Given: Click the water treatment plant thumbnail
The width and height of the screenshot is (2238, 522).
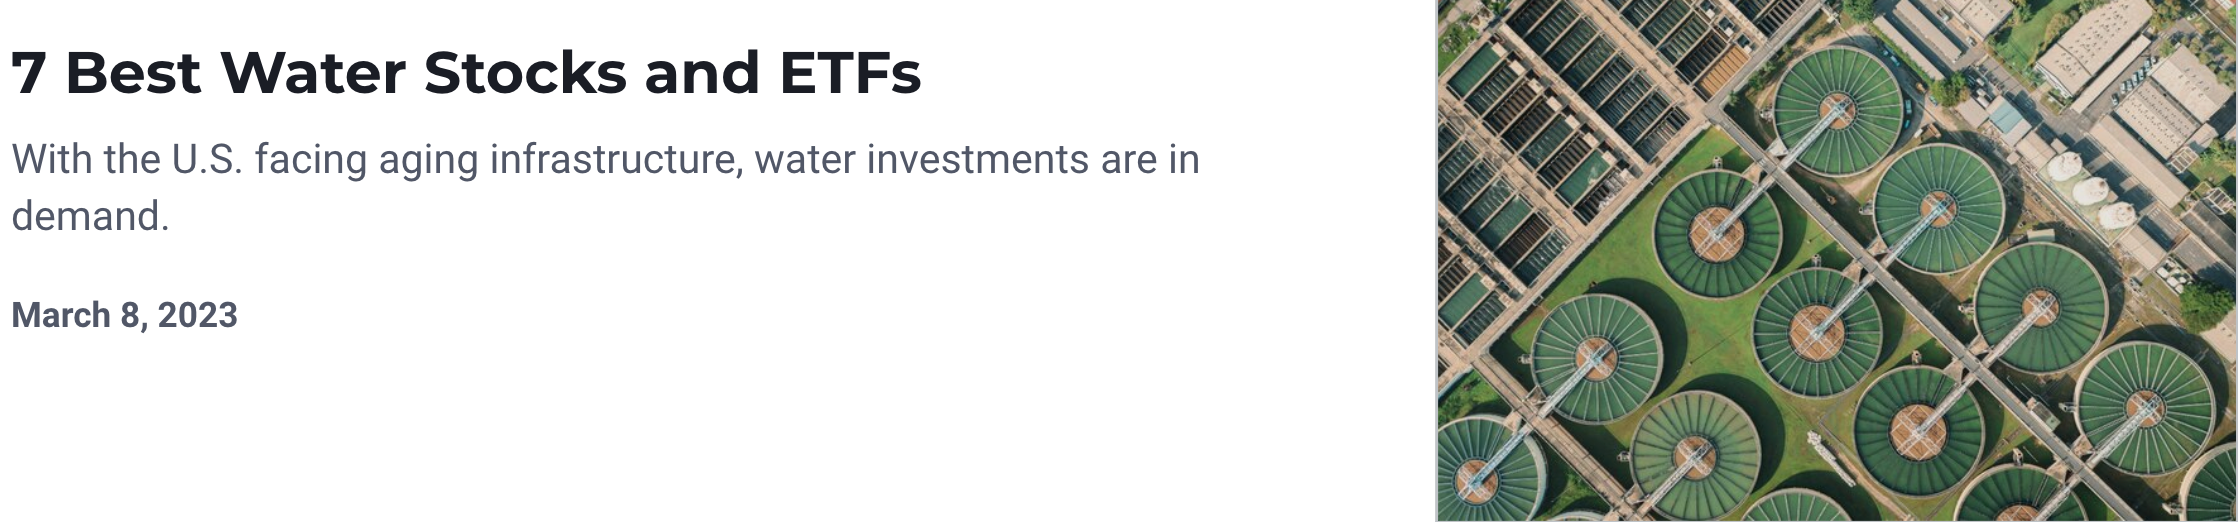Looking at the screenshot, I should pos(1836,261).
